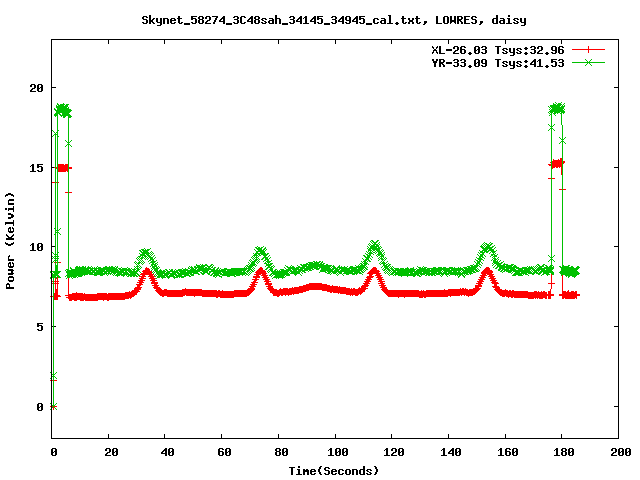The height and width of the screenshot is (480, 640).
Task: Click the x-axis tick label 200
Action: point(620,452)
